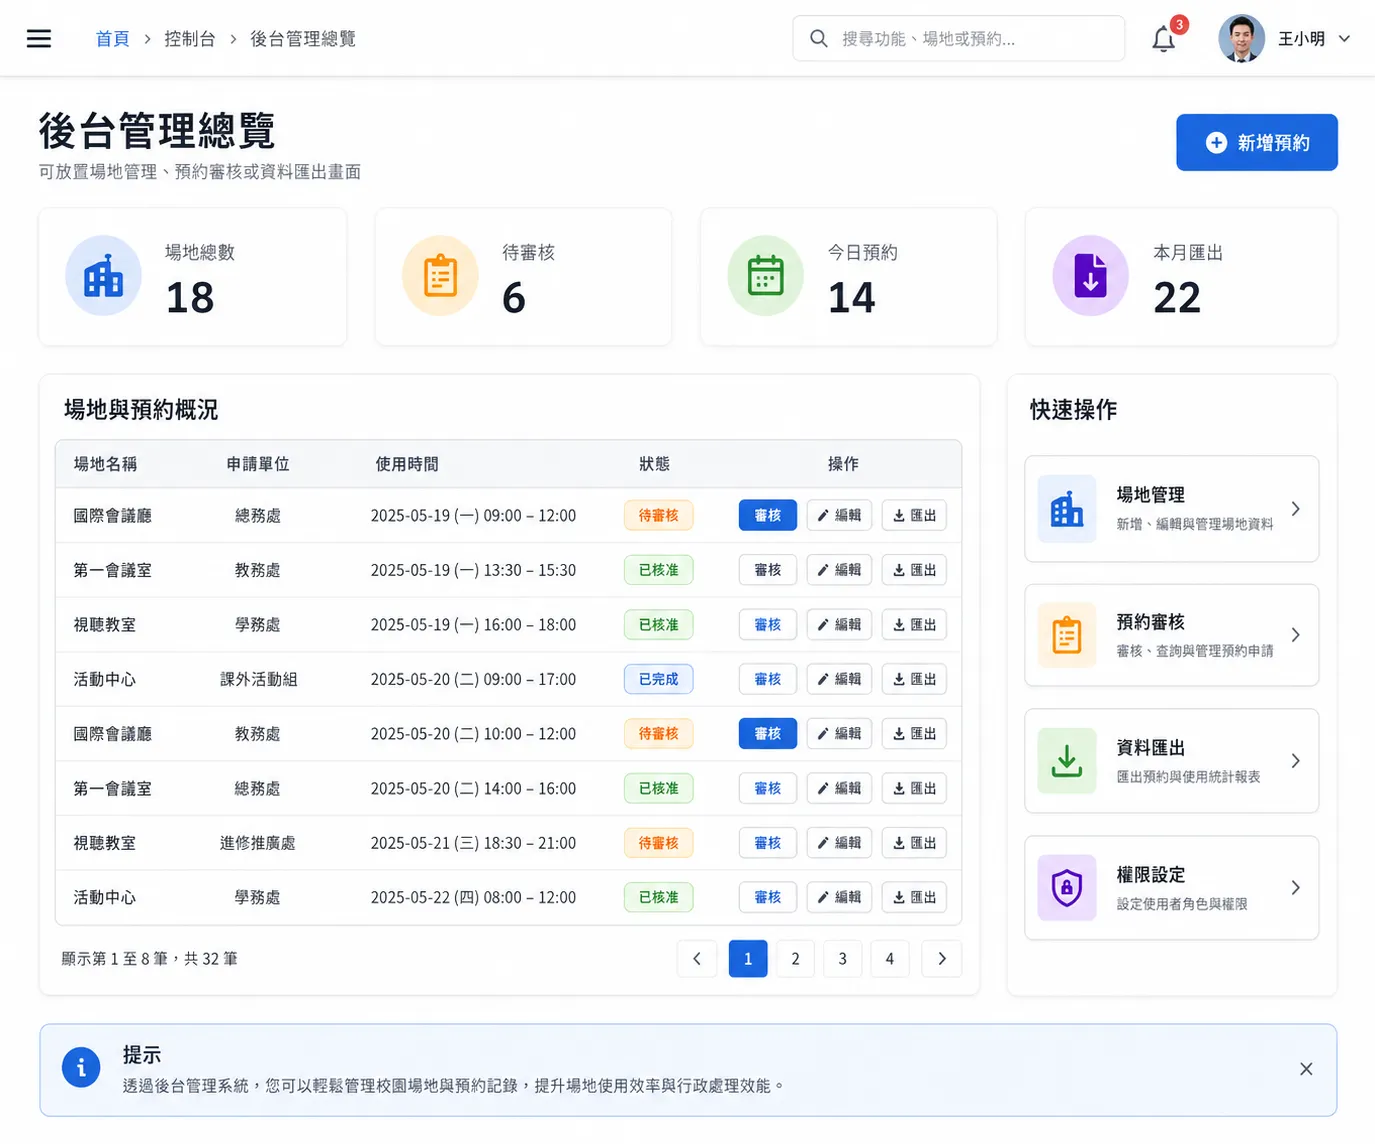Image resolution: width=1375 pixels, height=1144 pixels.
Task: Go to next page with right arrow
Action: click(x=942, y=958)
